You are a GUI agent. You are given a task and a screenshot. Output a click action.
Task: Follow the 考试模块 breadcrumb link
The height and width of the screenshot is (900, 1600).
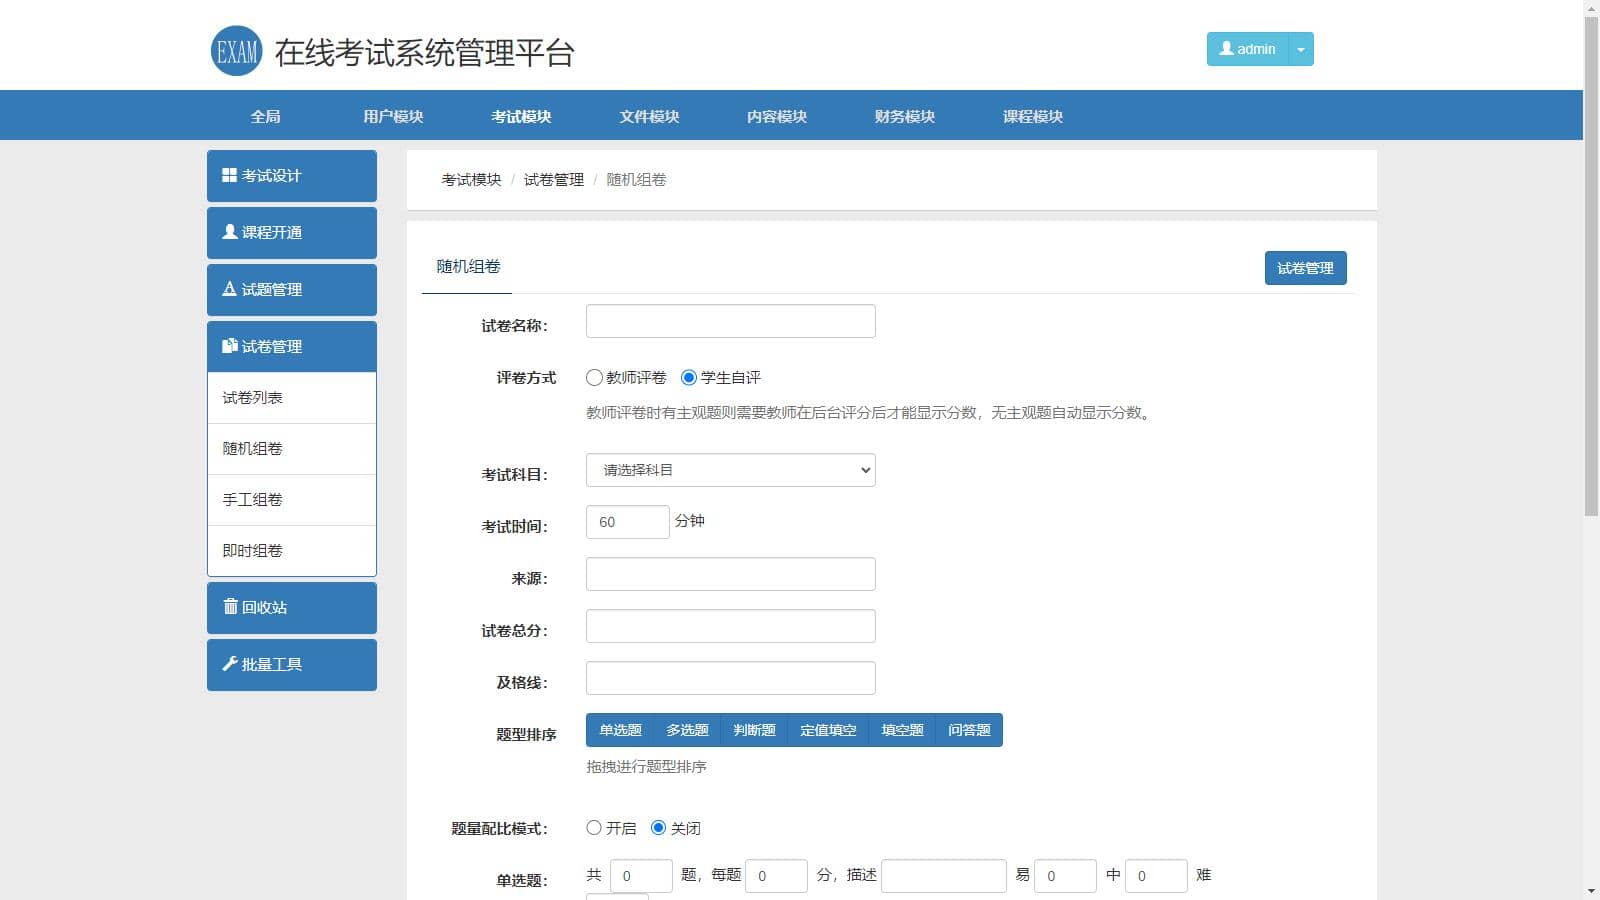(471, 180)
